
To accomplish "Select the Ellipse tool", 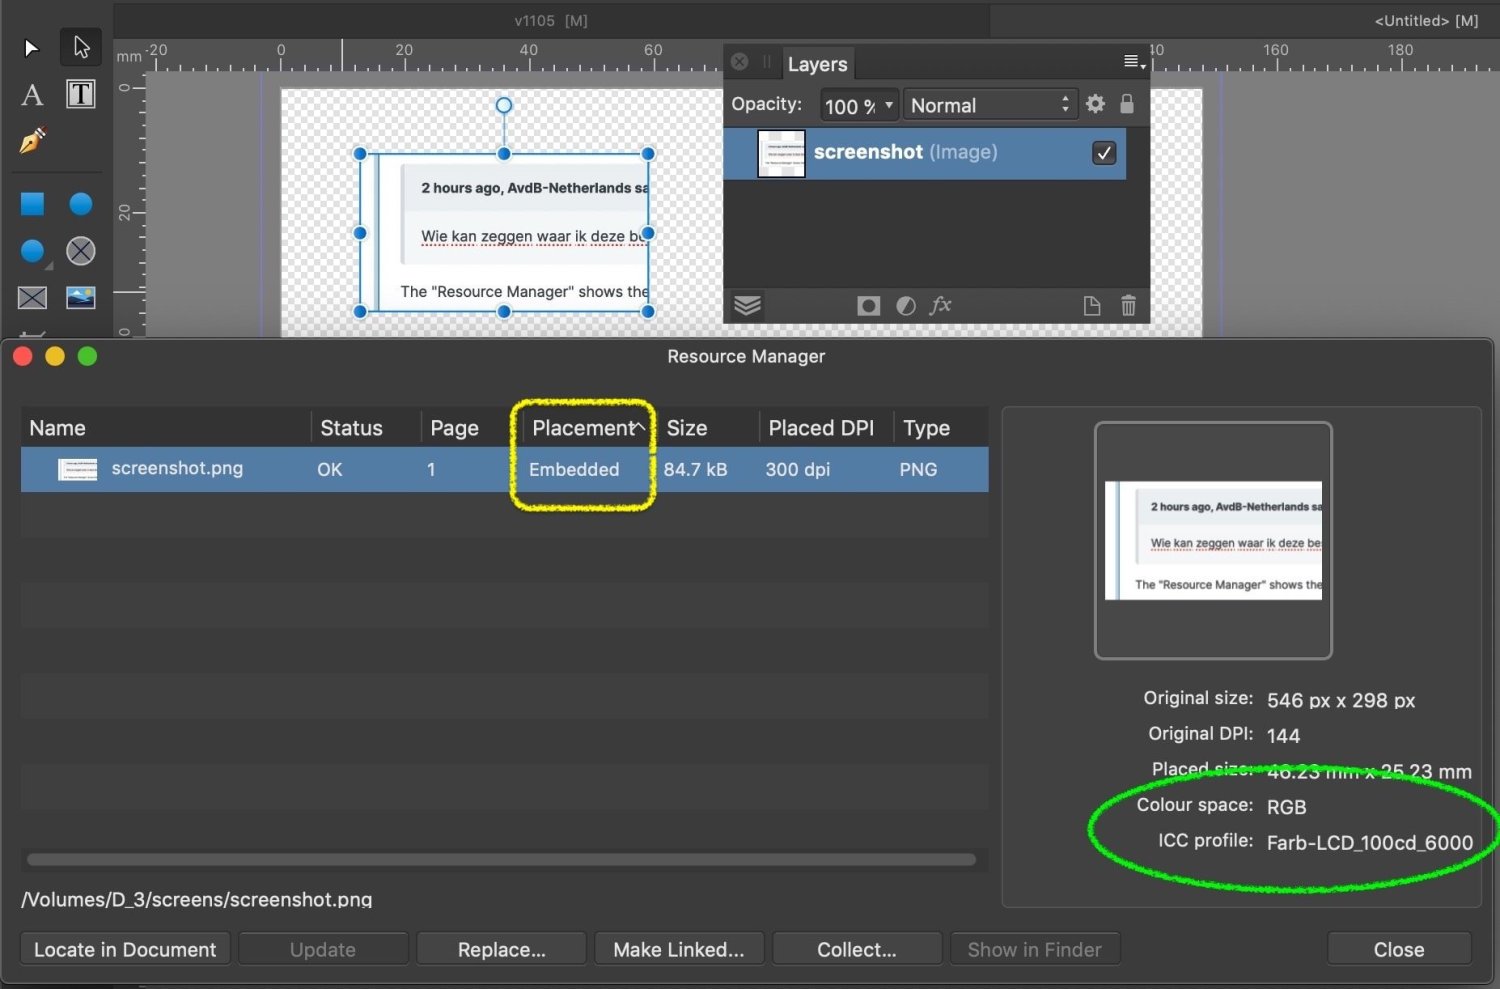I will pos(81,203).
